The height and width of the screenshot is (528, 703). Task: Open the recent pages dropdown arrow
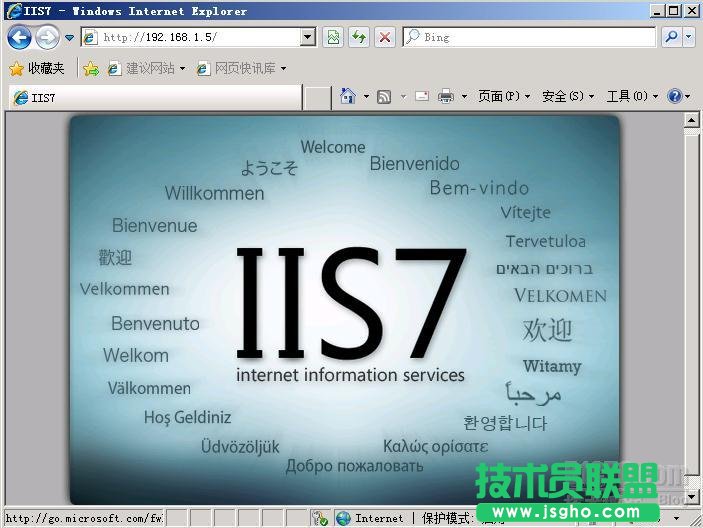(x=69, y=38)
